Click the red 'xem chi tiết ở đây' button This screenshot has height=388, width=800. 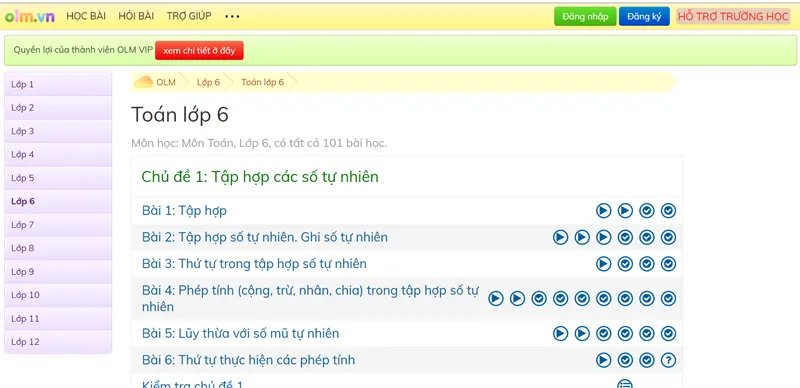pyautogui.click(x=199, y=51)
